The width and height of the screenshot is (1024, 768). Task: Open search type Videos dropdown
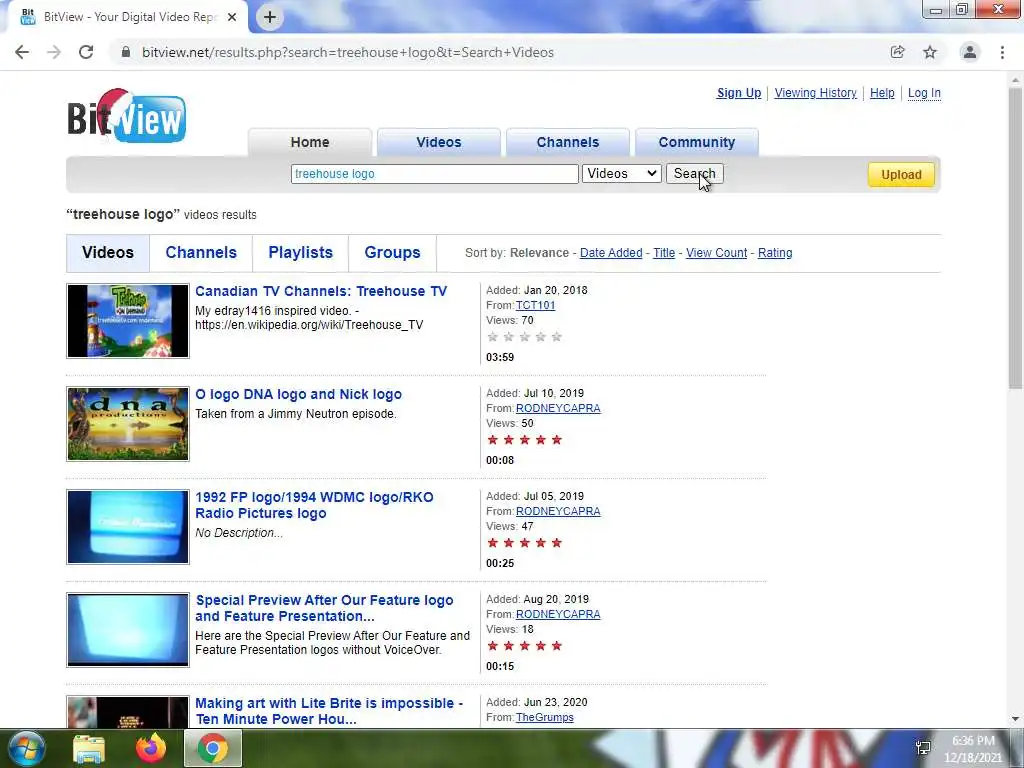point(622,174)
